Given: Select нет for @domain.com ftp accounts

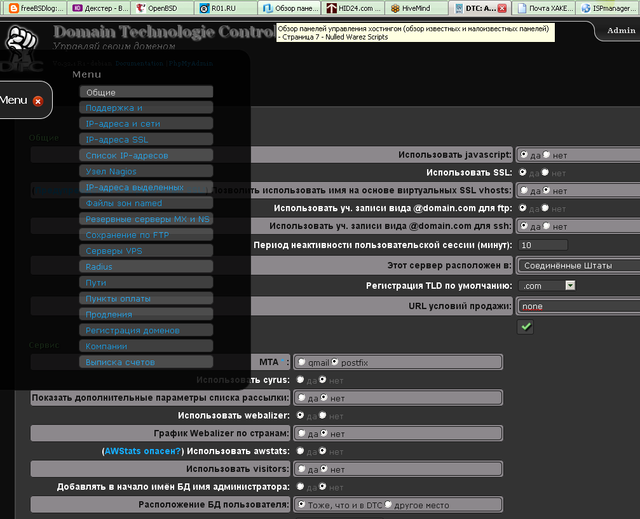Looking at the screenshot, I should [x=545, y=208].
